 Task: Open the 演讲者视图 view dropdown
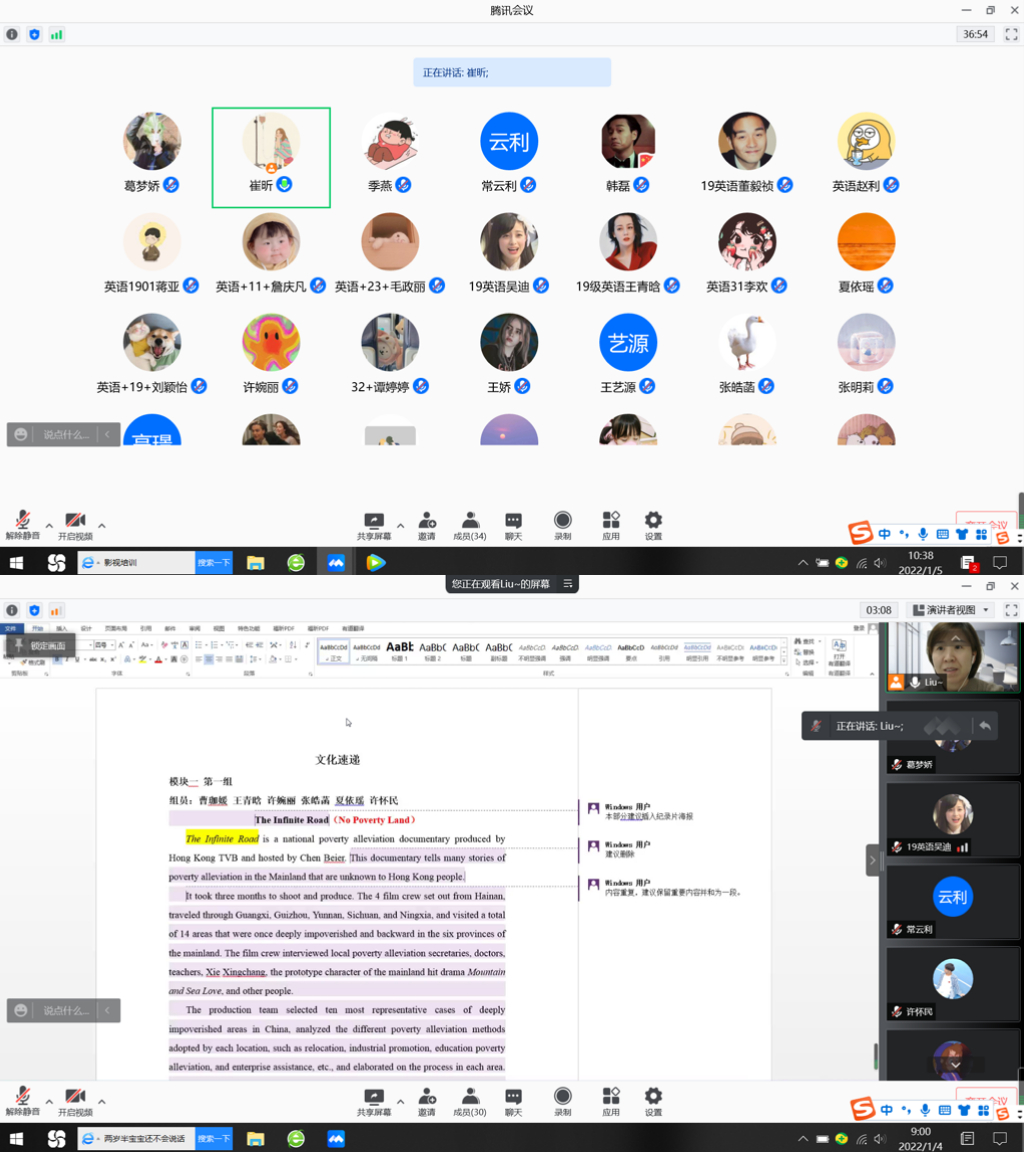point(950,610)
